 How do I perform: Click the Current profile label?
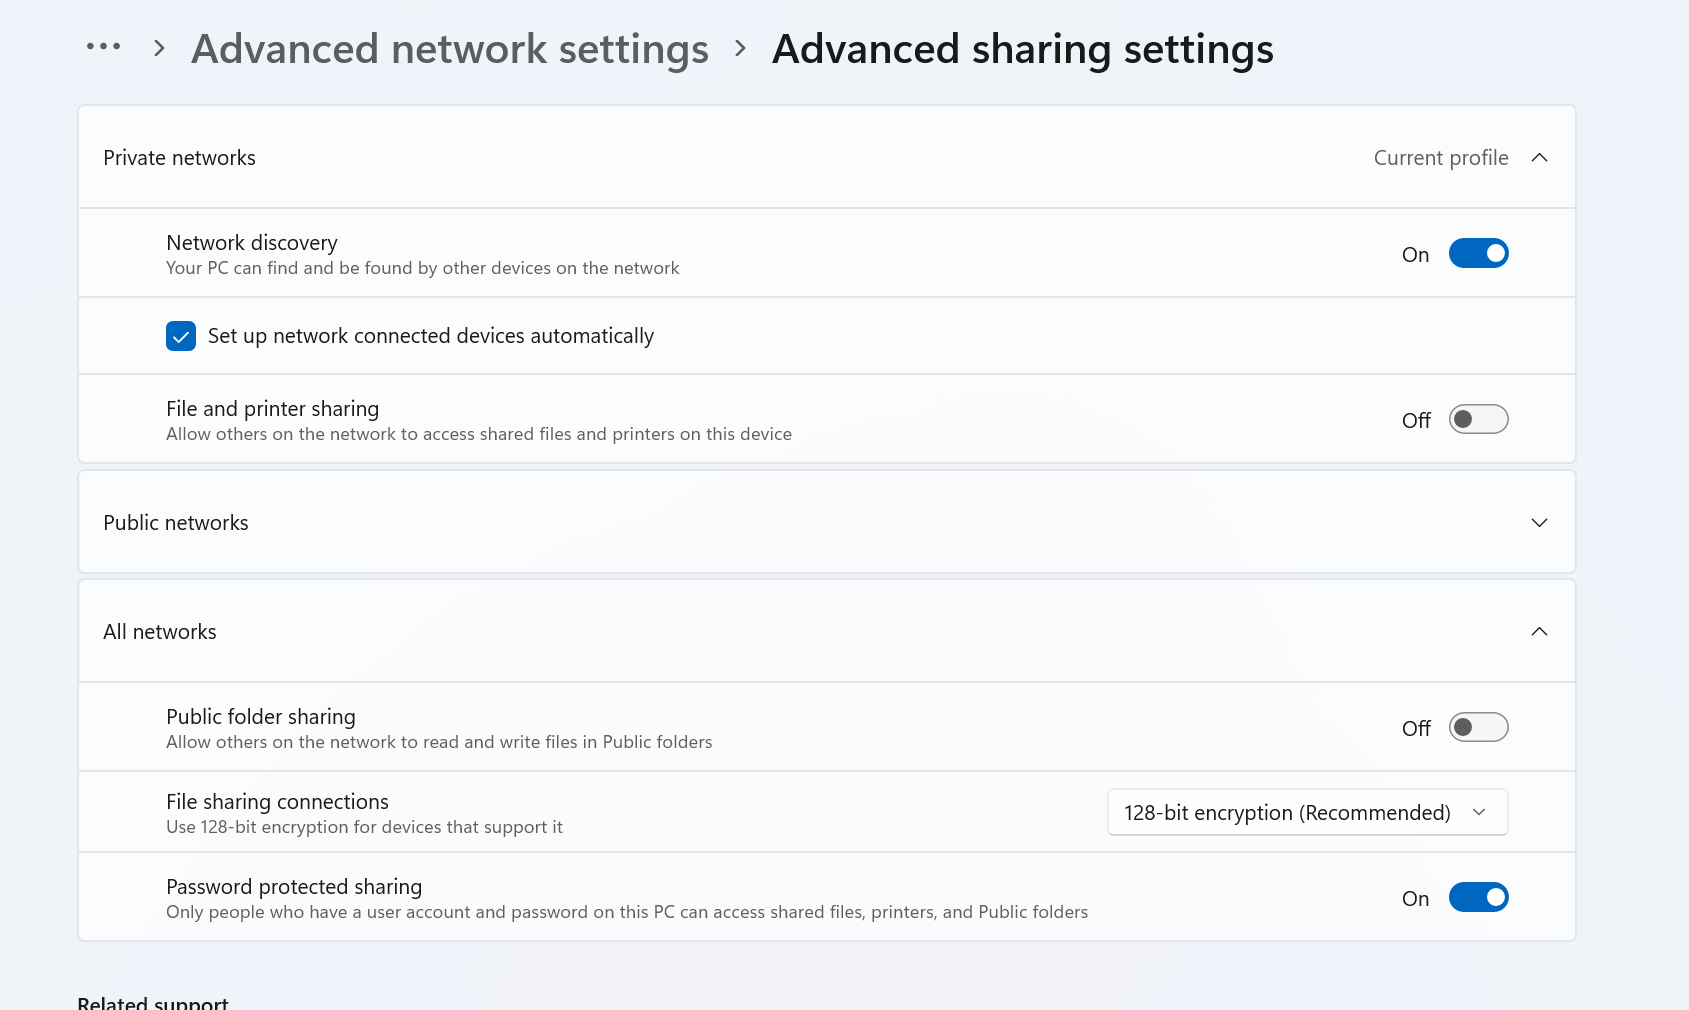point(1441,158)
